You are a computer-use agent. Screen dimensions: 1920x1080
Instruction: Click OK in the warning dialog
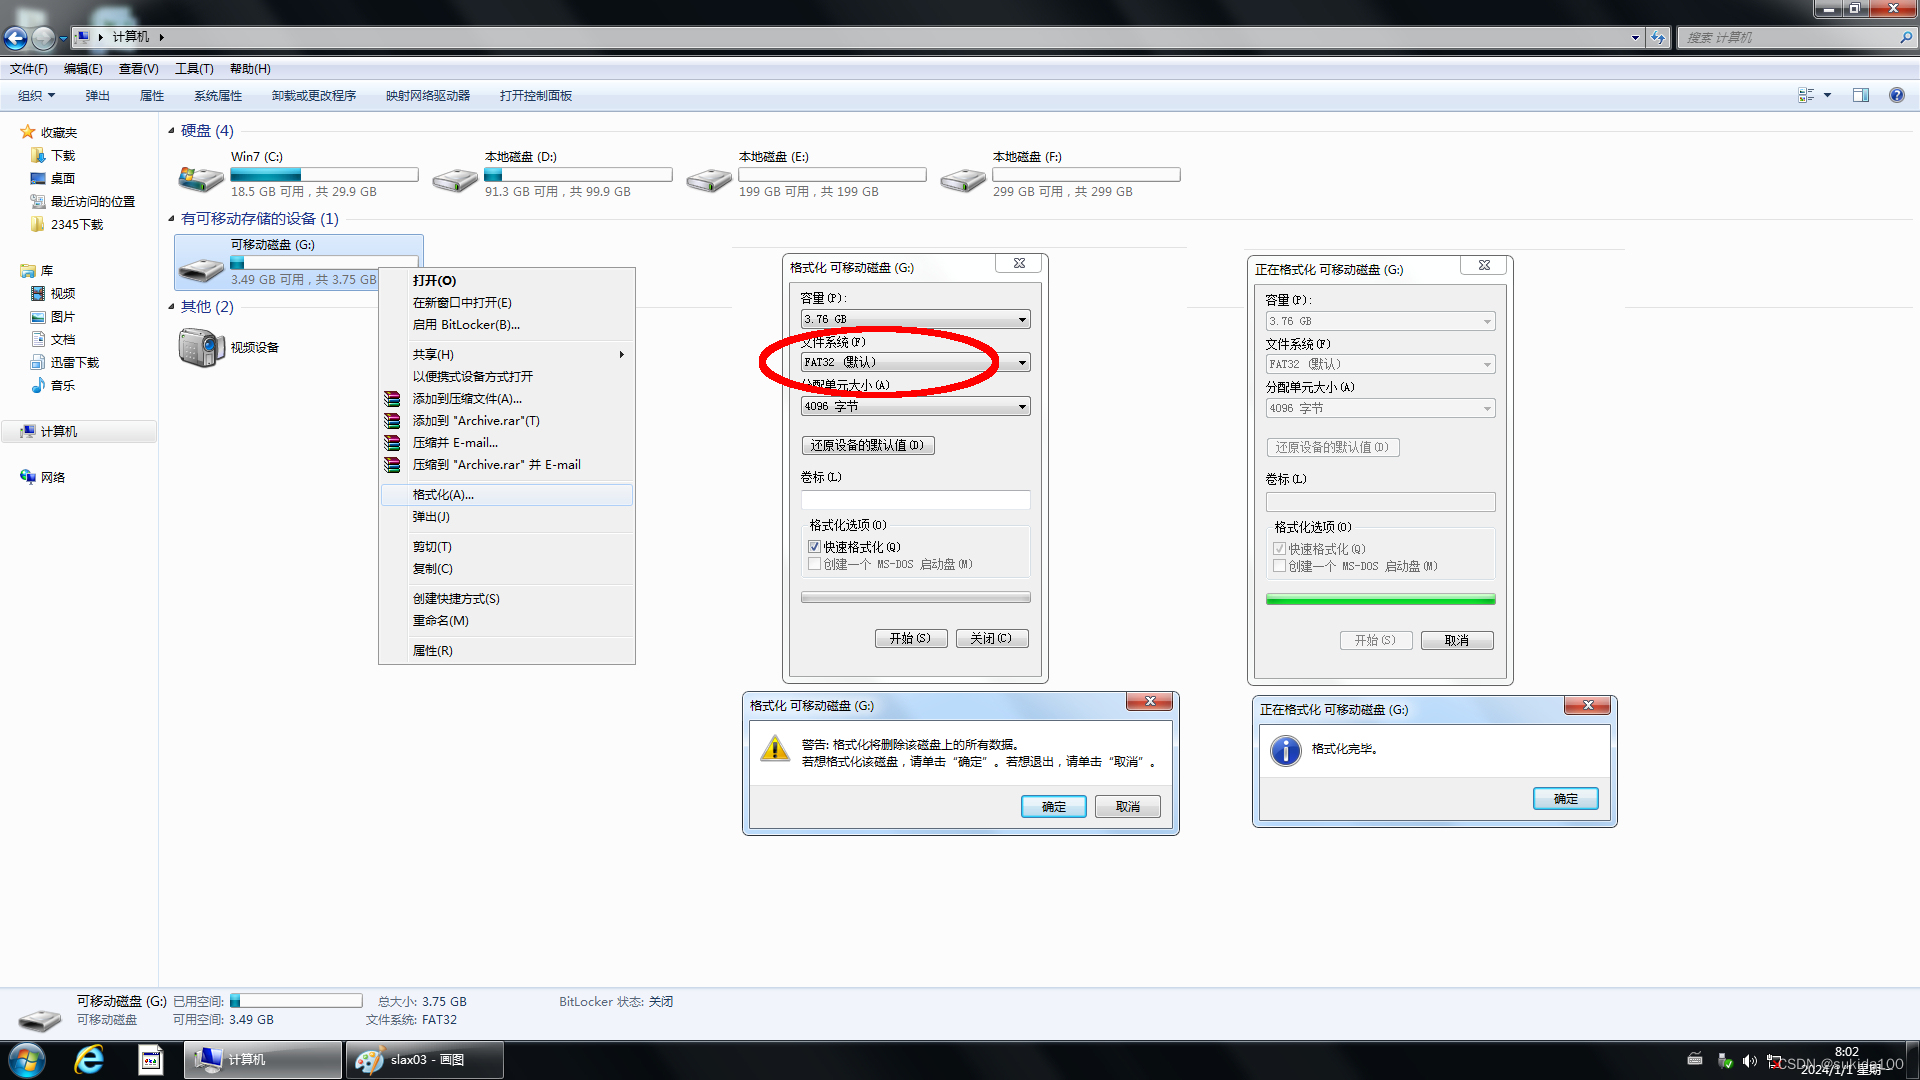tap(1053, 806)
